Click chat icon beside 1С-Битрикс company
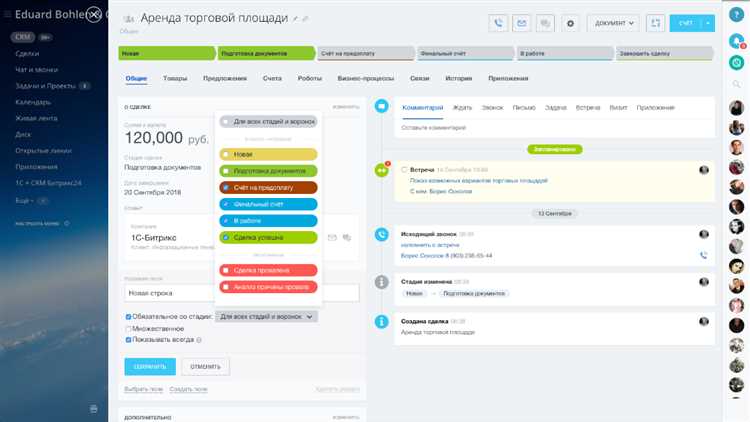 [347, 237]
